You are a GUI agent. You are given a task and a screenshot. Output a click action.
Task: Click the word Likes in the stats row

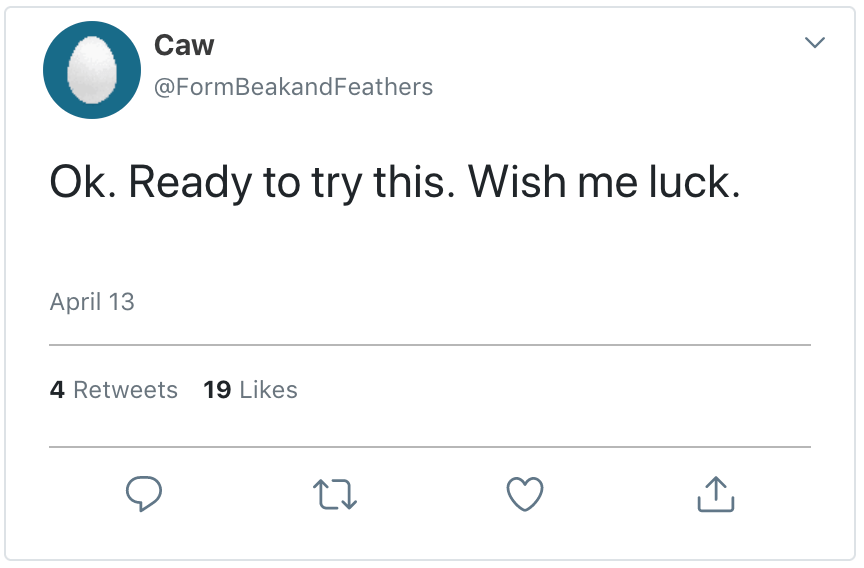[x=269, y=390]
